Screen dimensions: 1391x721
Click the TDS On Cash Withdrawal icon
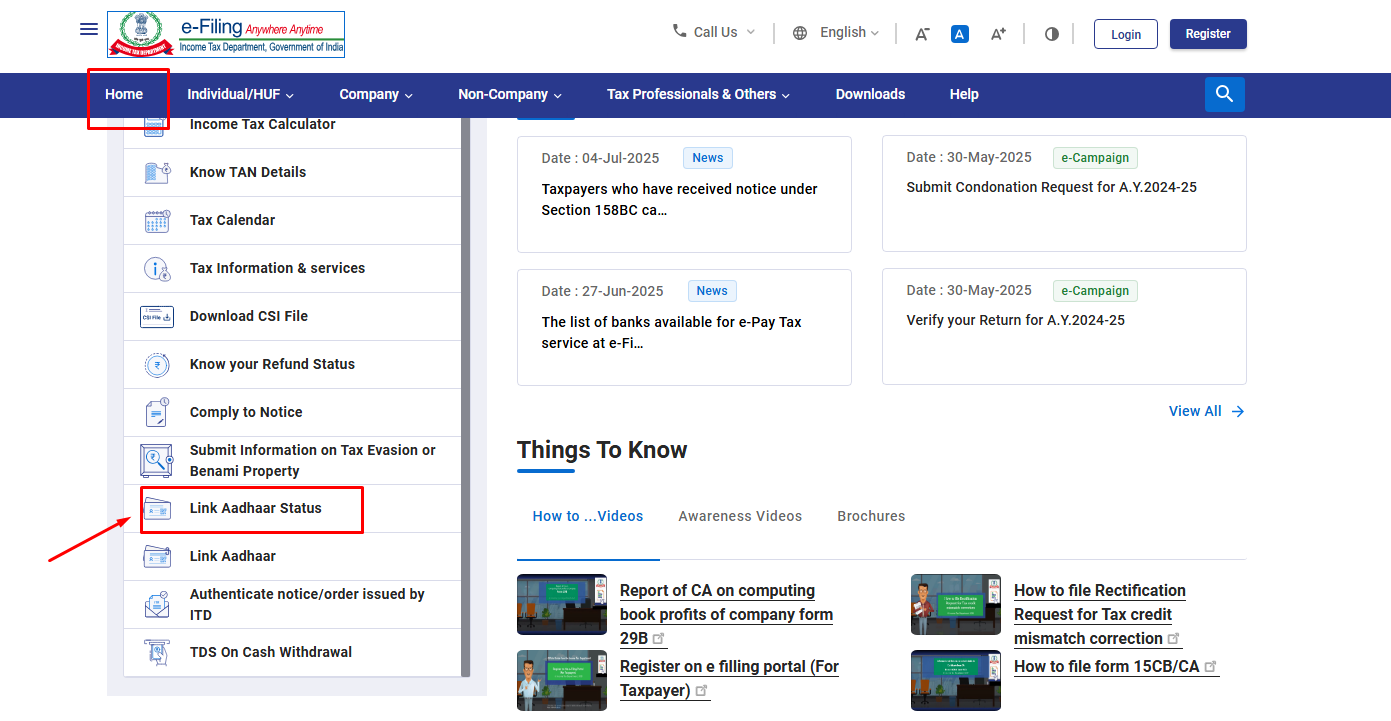pos(157,652)
